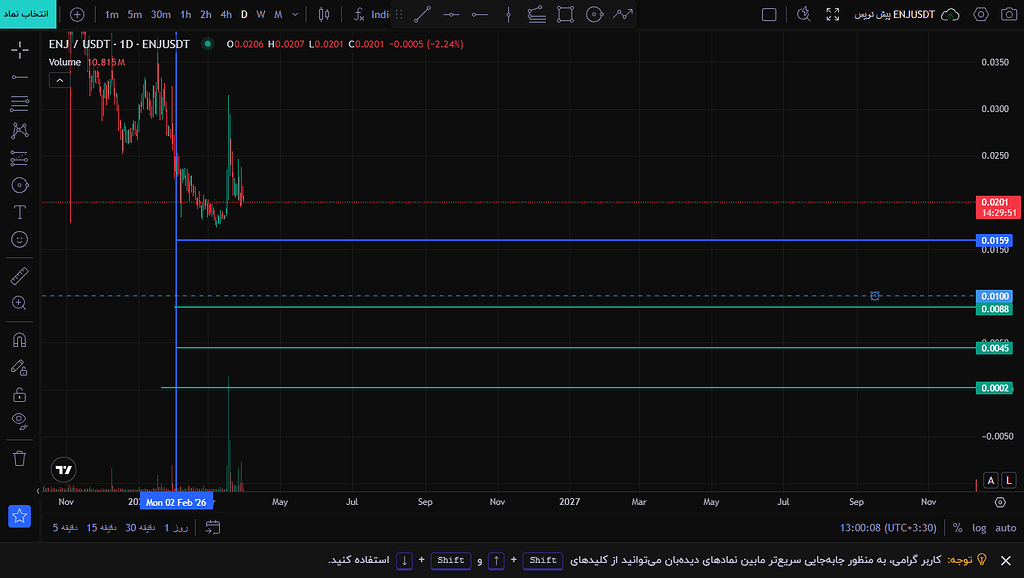
Task: Take a chart snapshot with the camera icon
Action: click(1009, 16)
